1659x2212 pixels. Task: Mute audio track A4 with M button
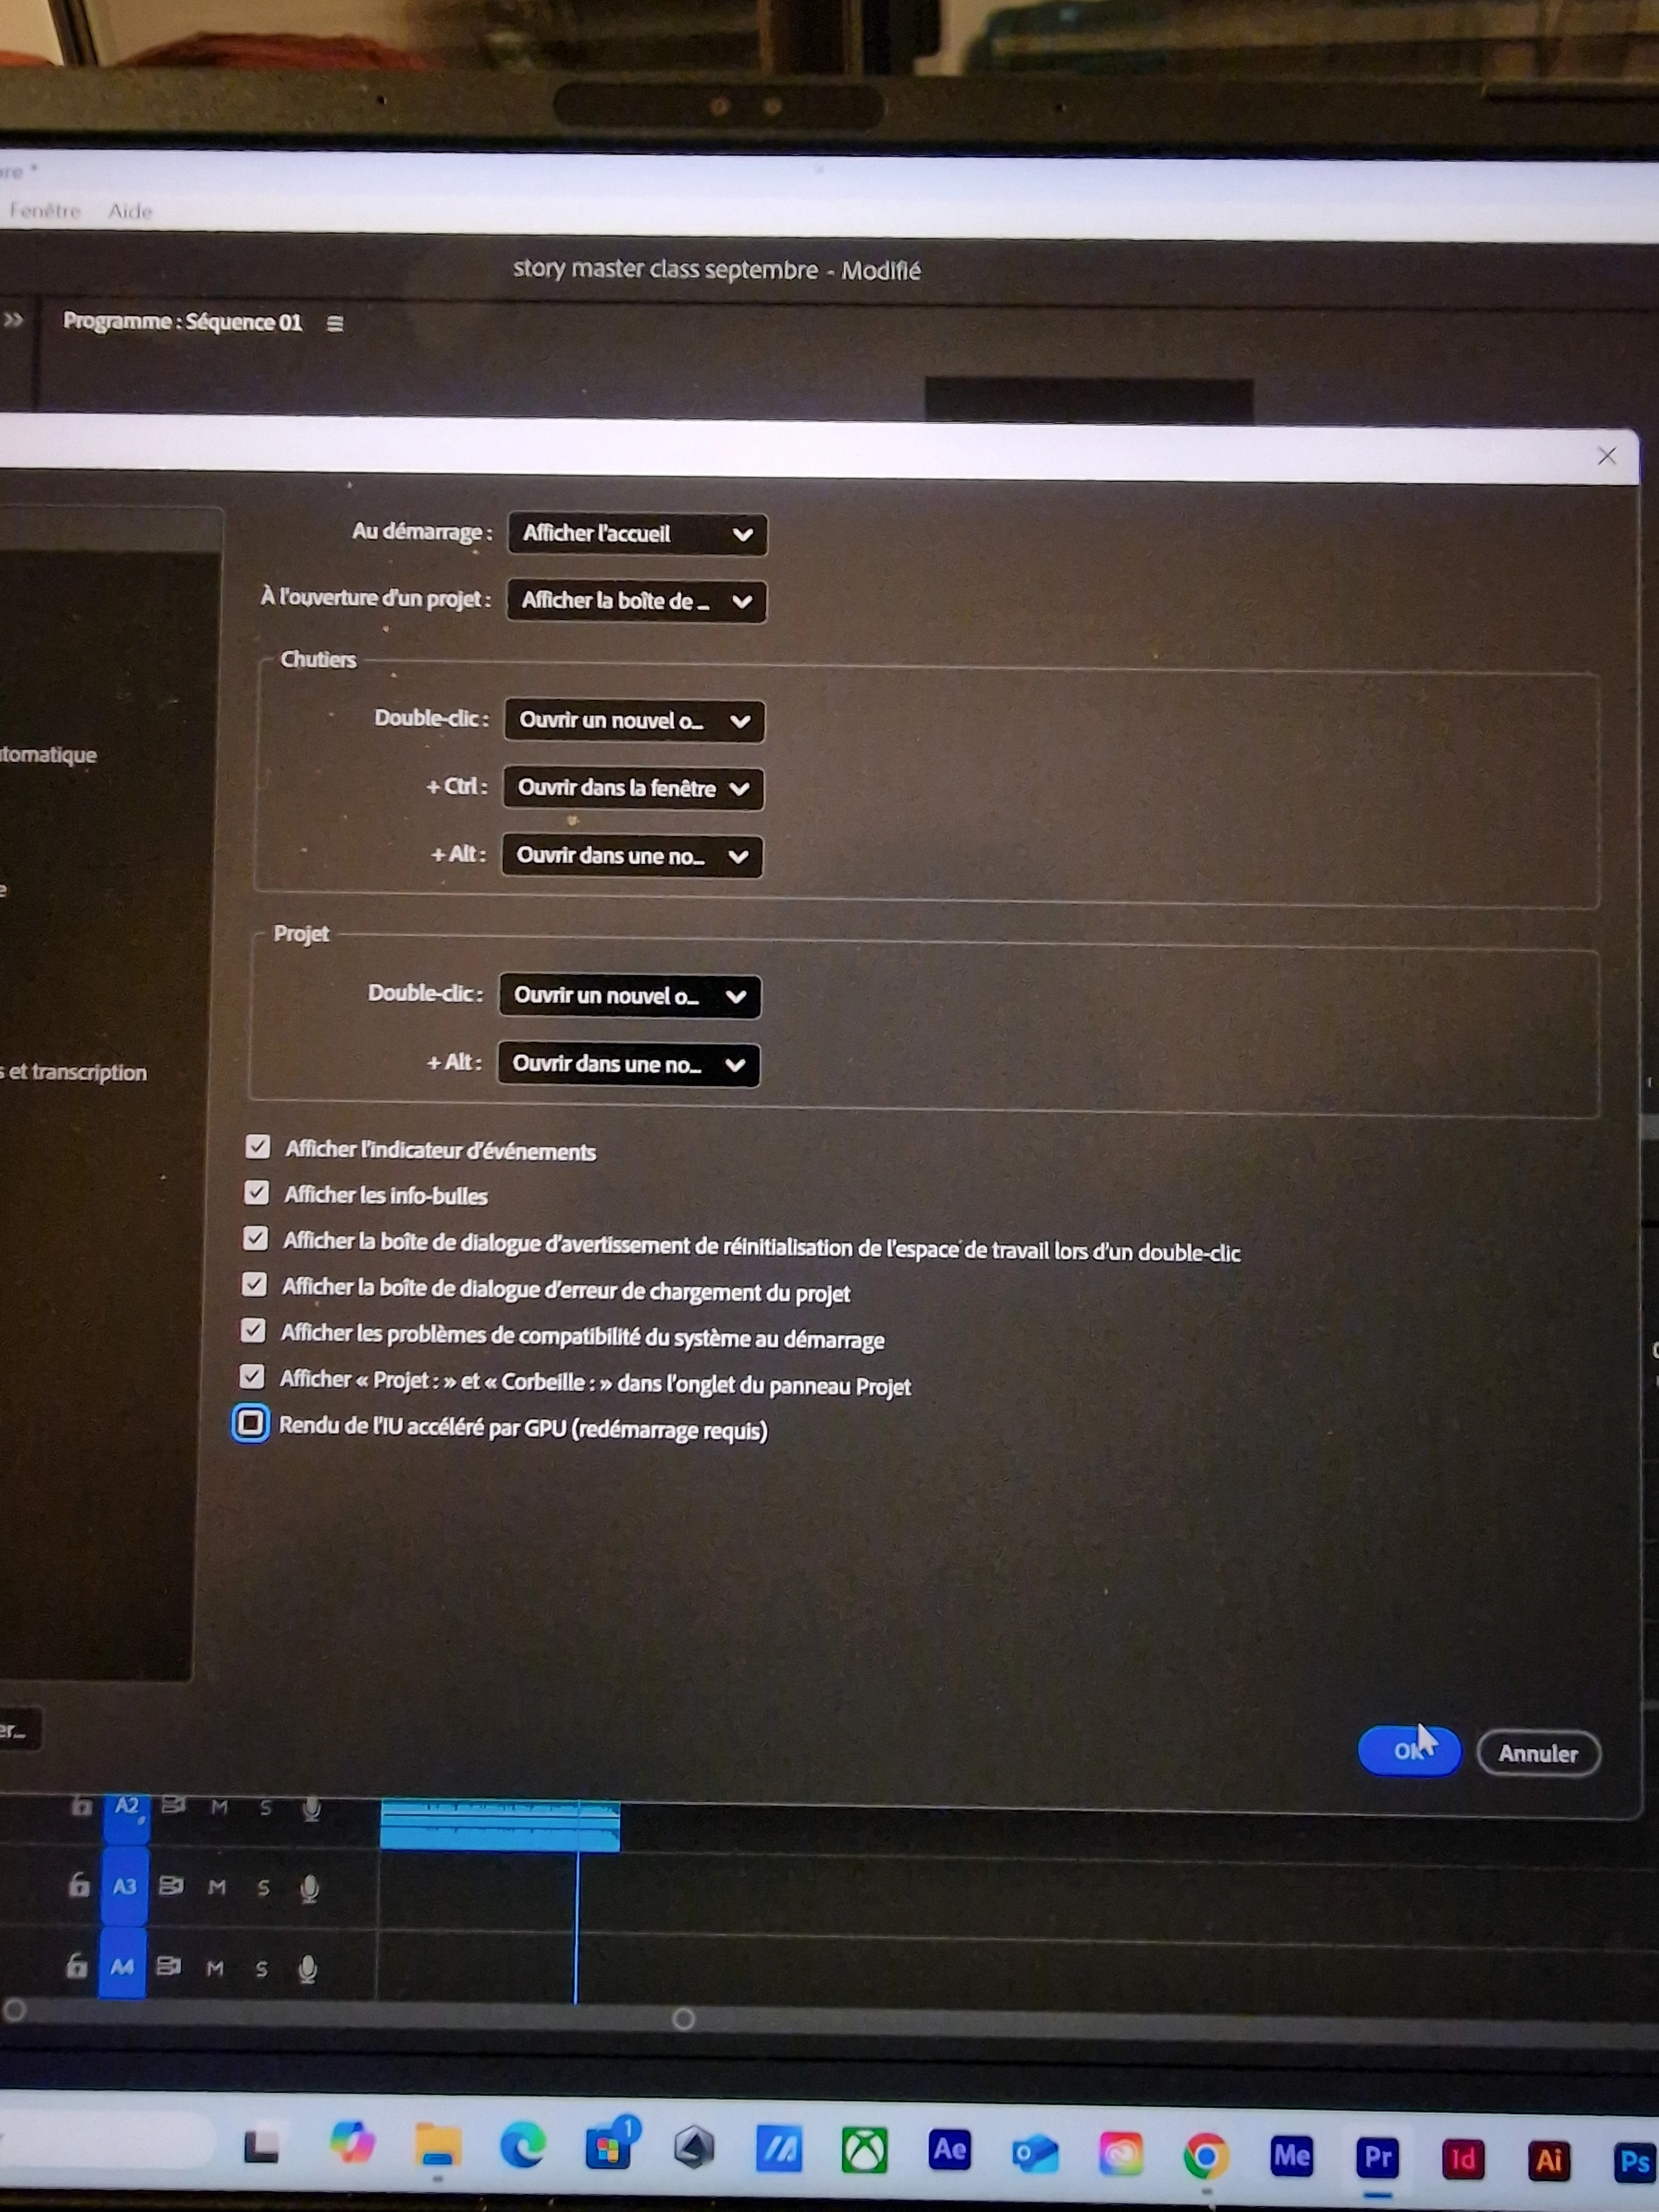(x=215, y=1968)
